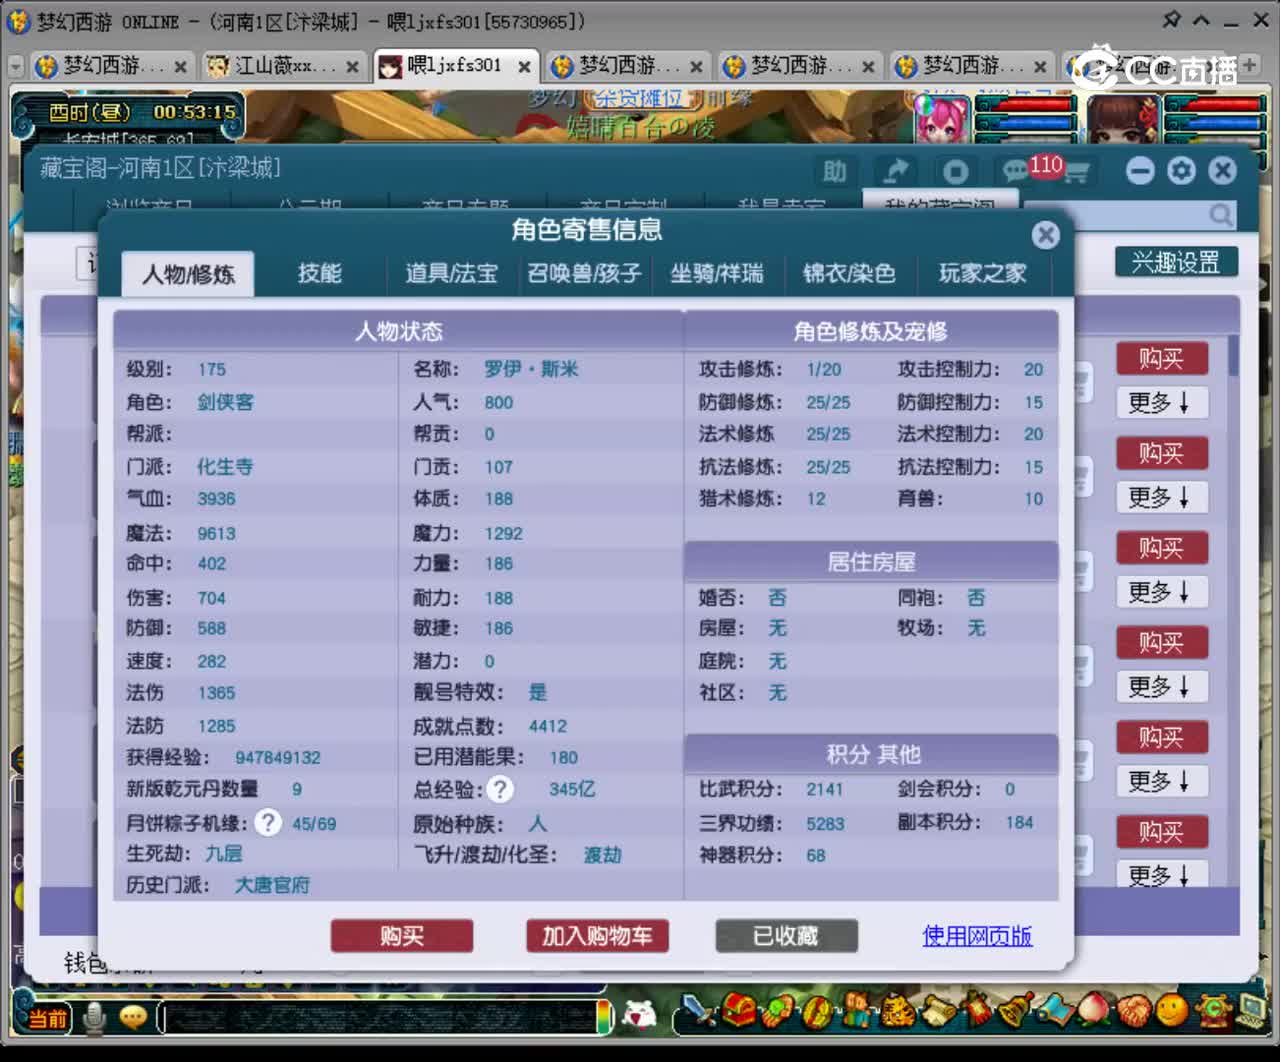Click the 当前 chat channel button
The height and width of the screenshot is (1062, 1280).
tap(47, 1018)
